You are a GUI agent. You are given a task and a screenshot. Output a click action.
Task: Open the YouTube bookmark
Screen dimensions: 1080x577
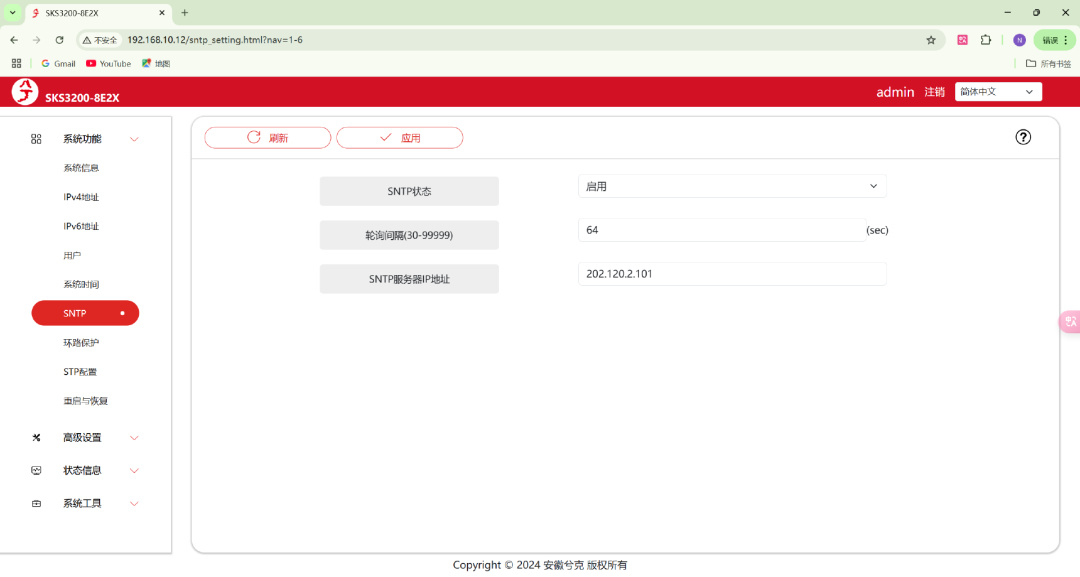pos(108,63)
